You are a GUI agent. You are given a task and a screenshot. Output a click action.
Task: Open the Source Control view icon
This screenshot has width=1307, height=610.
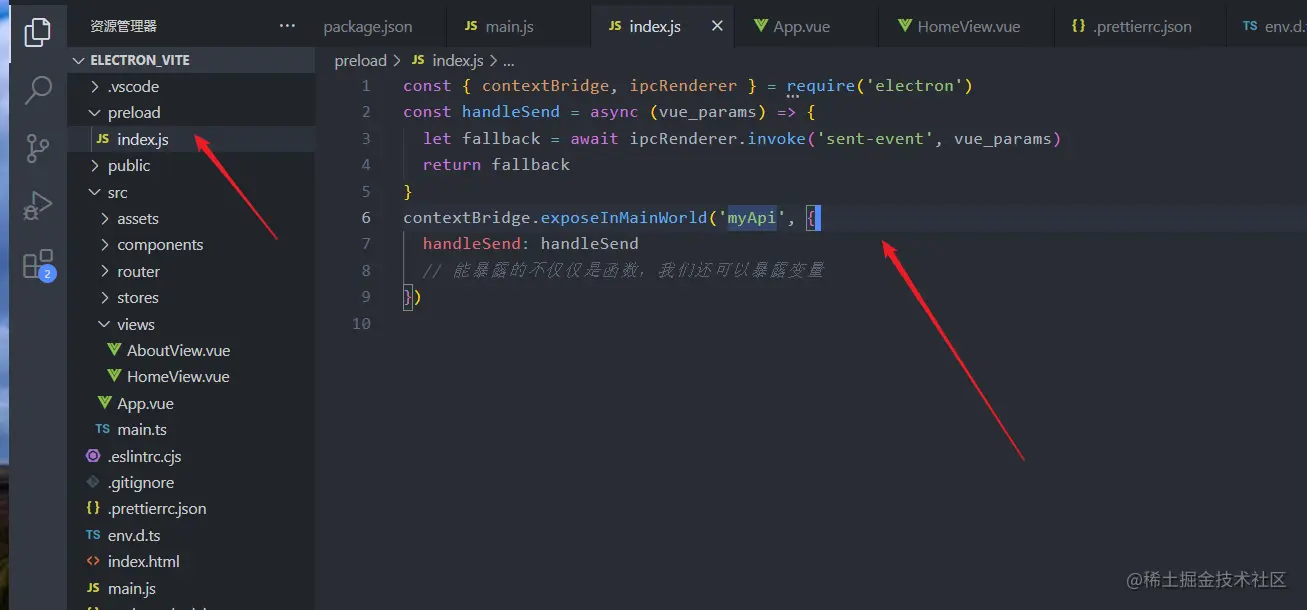37,148
